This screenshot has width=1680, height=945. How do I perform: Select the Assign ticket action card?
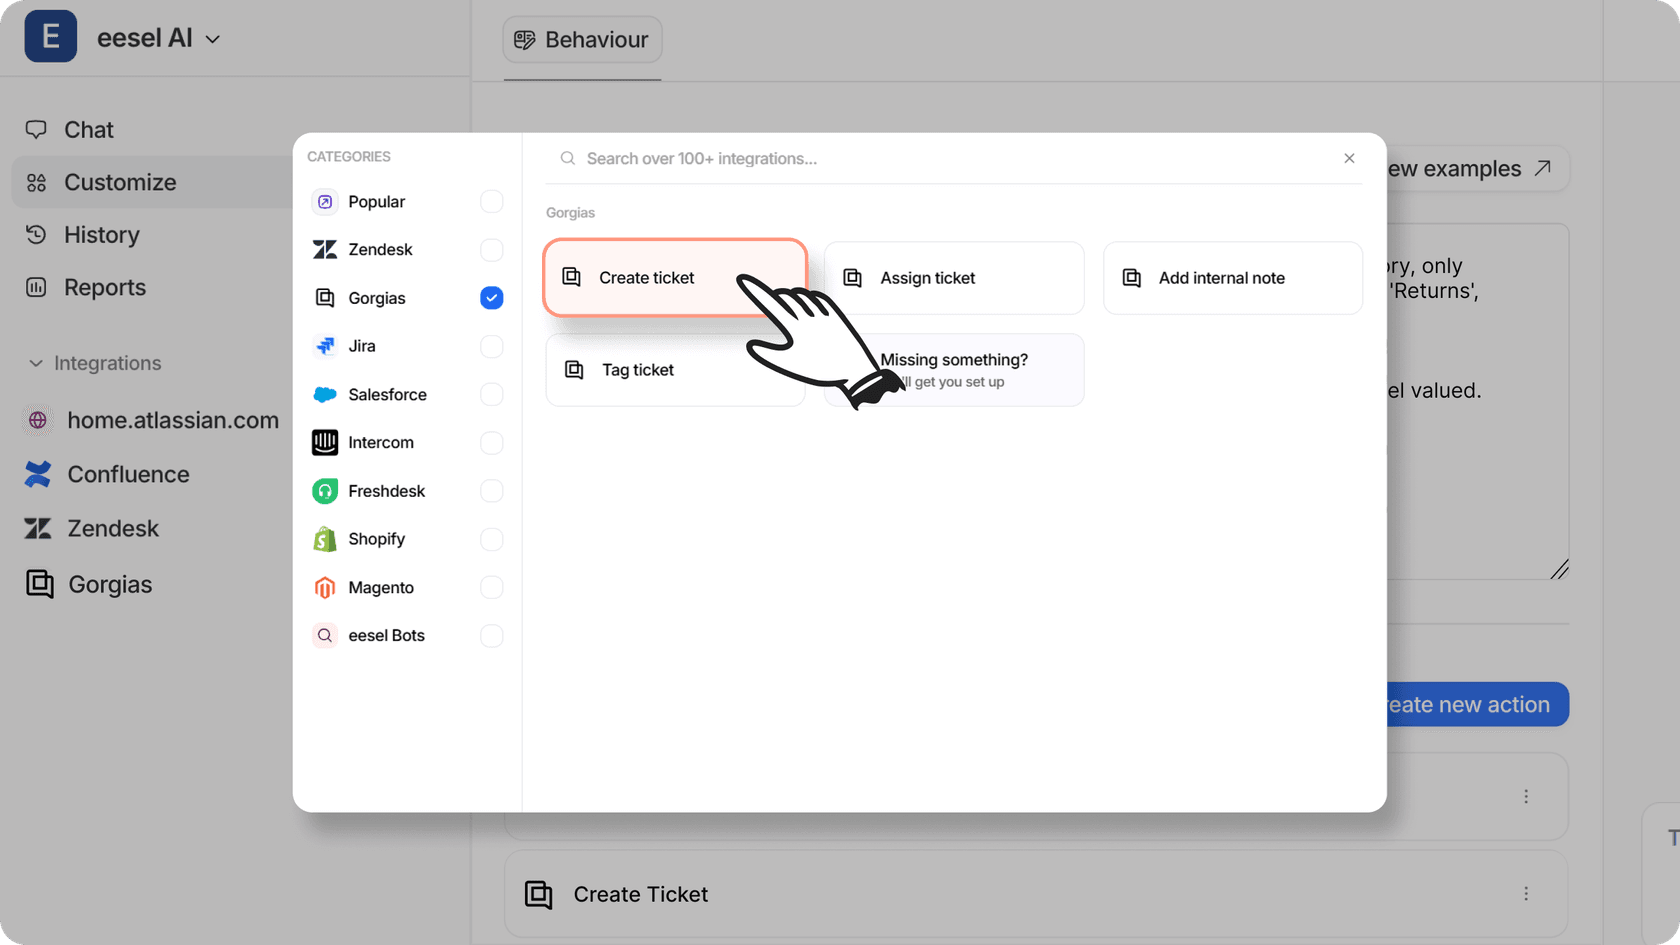tap(954, 278)
